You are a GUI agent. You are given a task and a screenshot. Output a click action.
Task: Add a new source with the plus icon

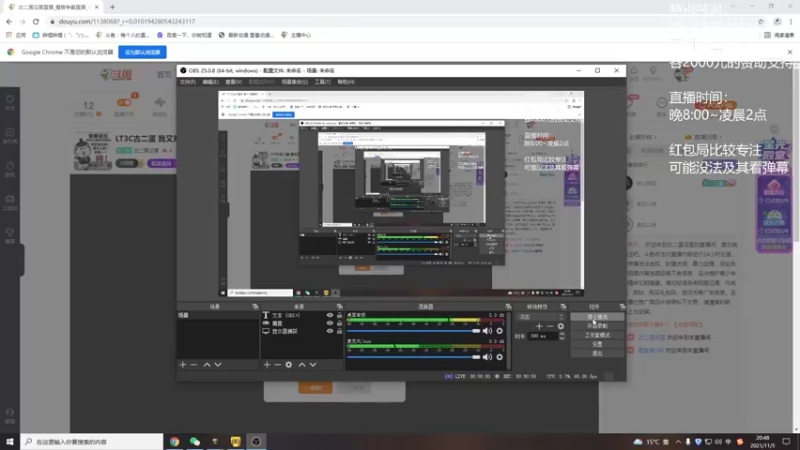267,365
